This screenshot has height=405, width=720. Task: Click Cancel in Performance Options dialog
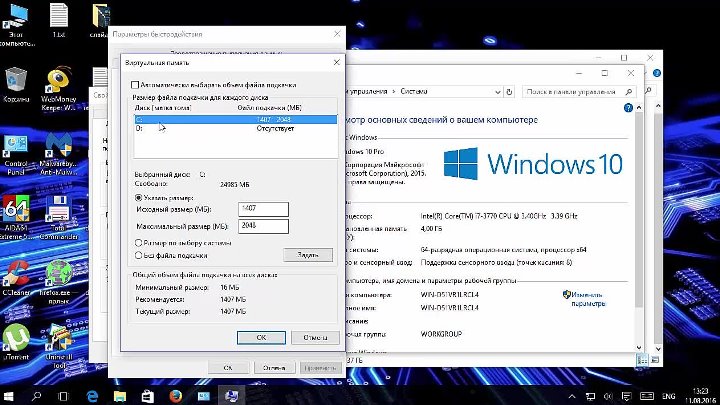click(x=274, y=368)
